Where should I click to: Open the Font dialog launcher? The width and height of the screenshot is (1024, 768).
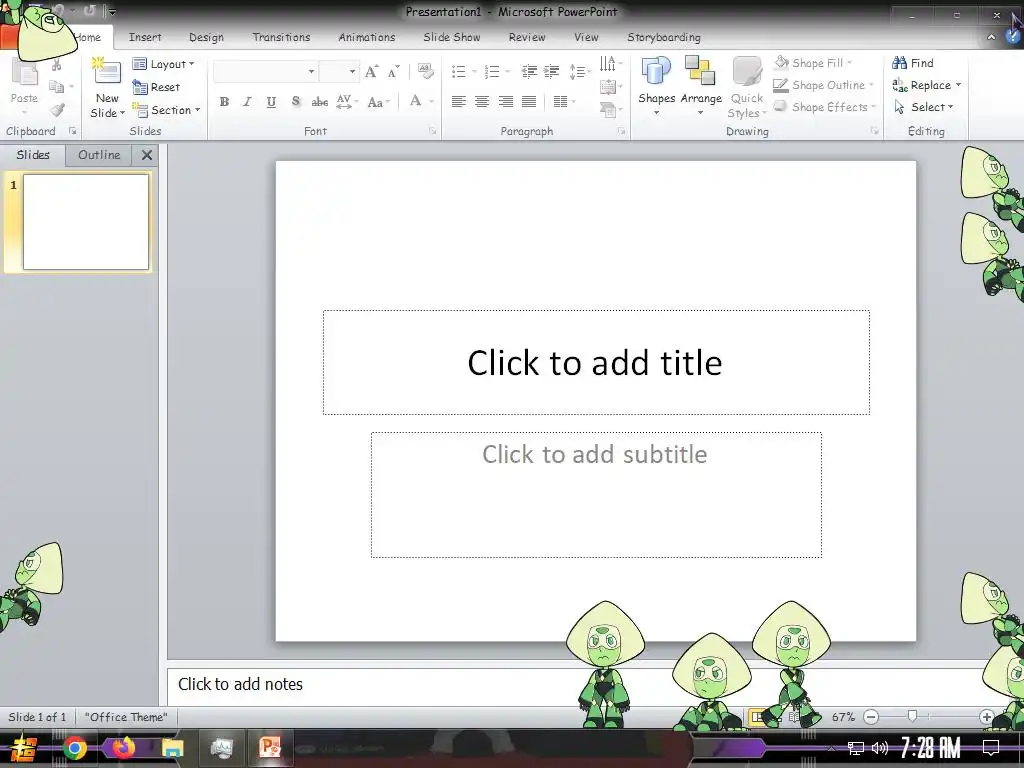pyautogui.click(x=432, y=131)
